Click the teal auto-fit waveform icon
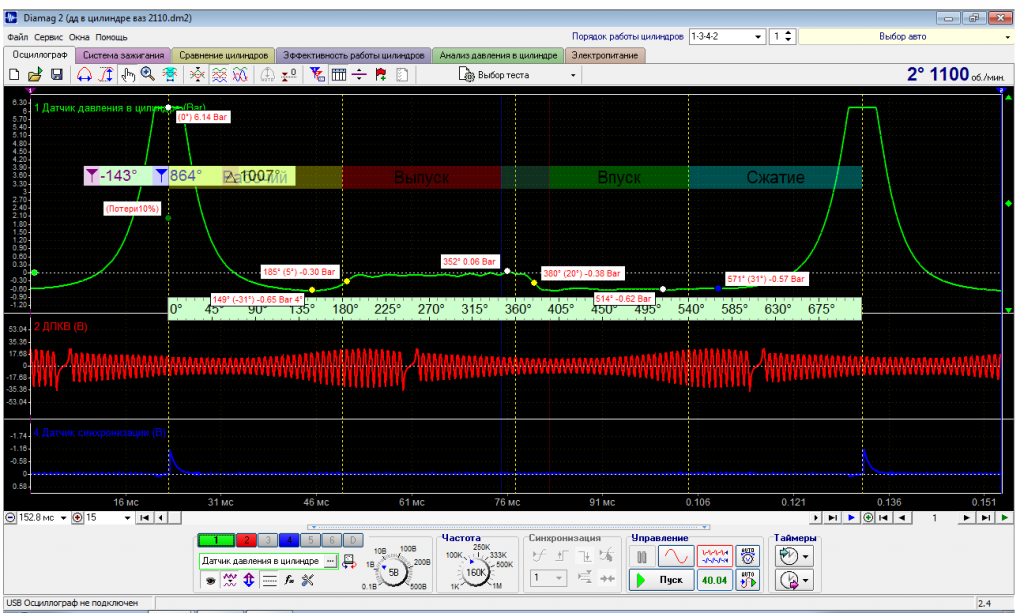The width and height of the screenshot is (1024, 613). click(170, 75)
